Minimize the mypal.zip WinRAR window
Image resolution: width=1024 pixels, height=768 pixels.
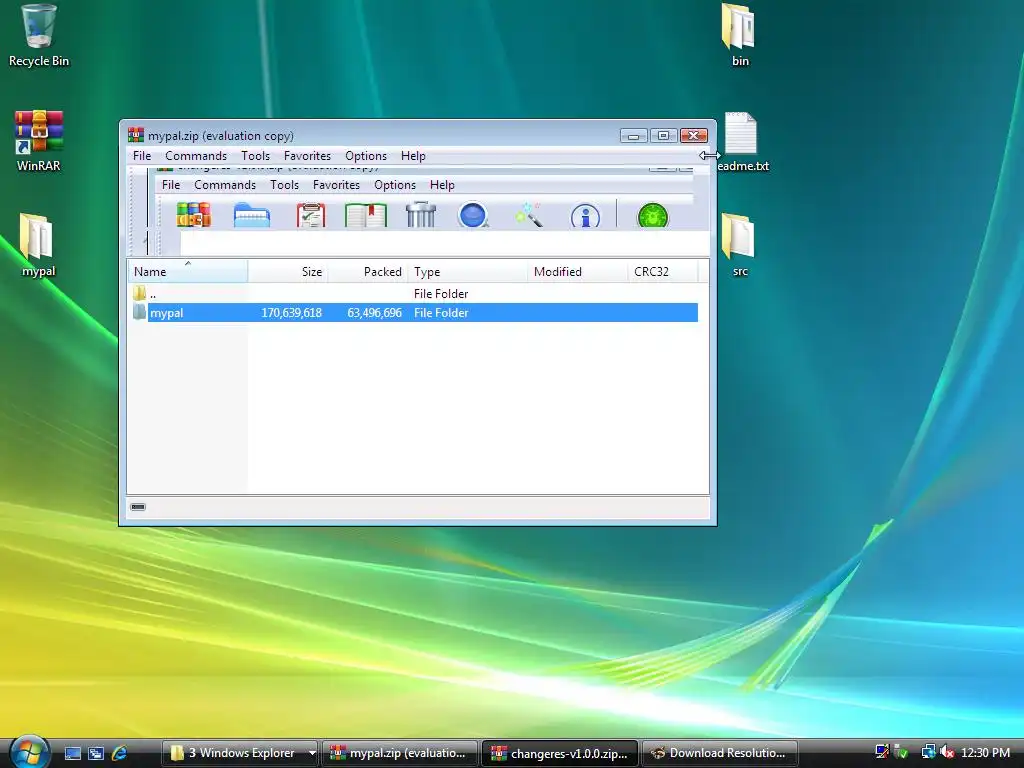[633, 135]
